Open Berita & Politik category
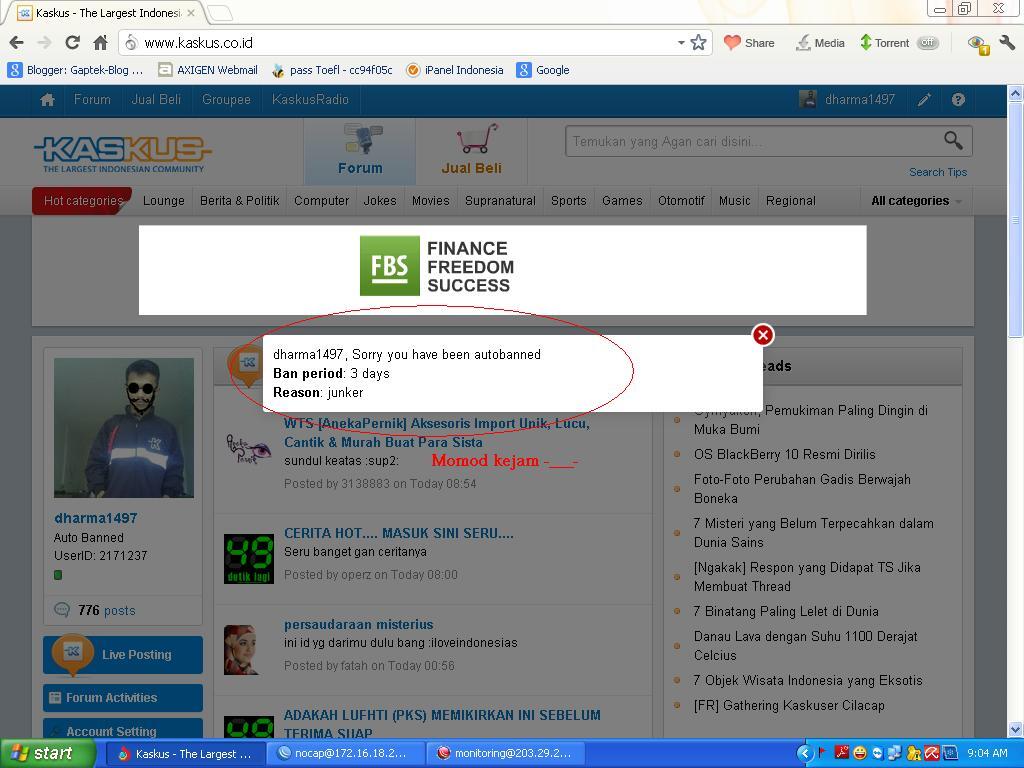This screenshot has height=768, width=1024. coord(240,200)
